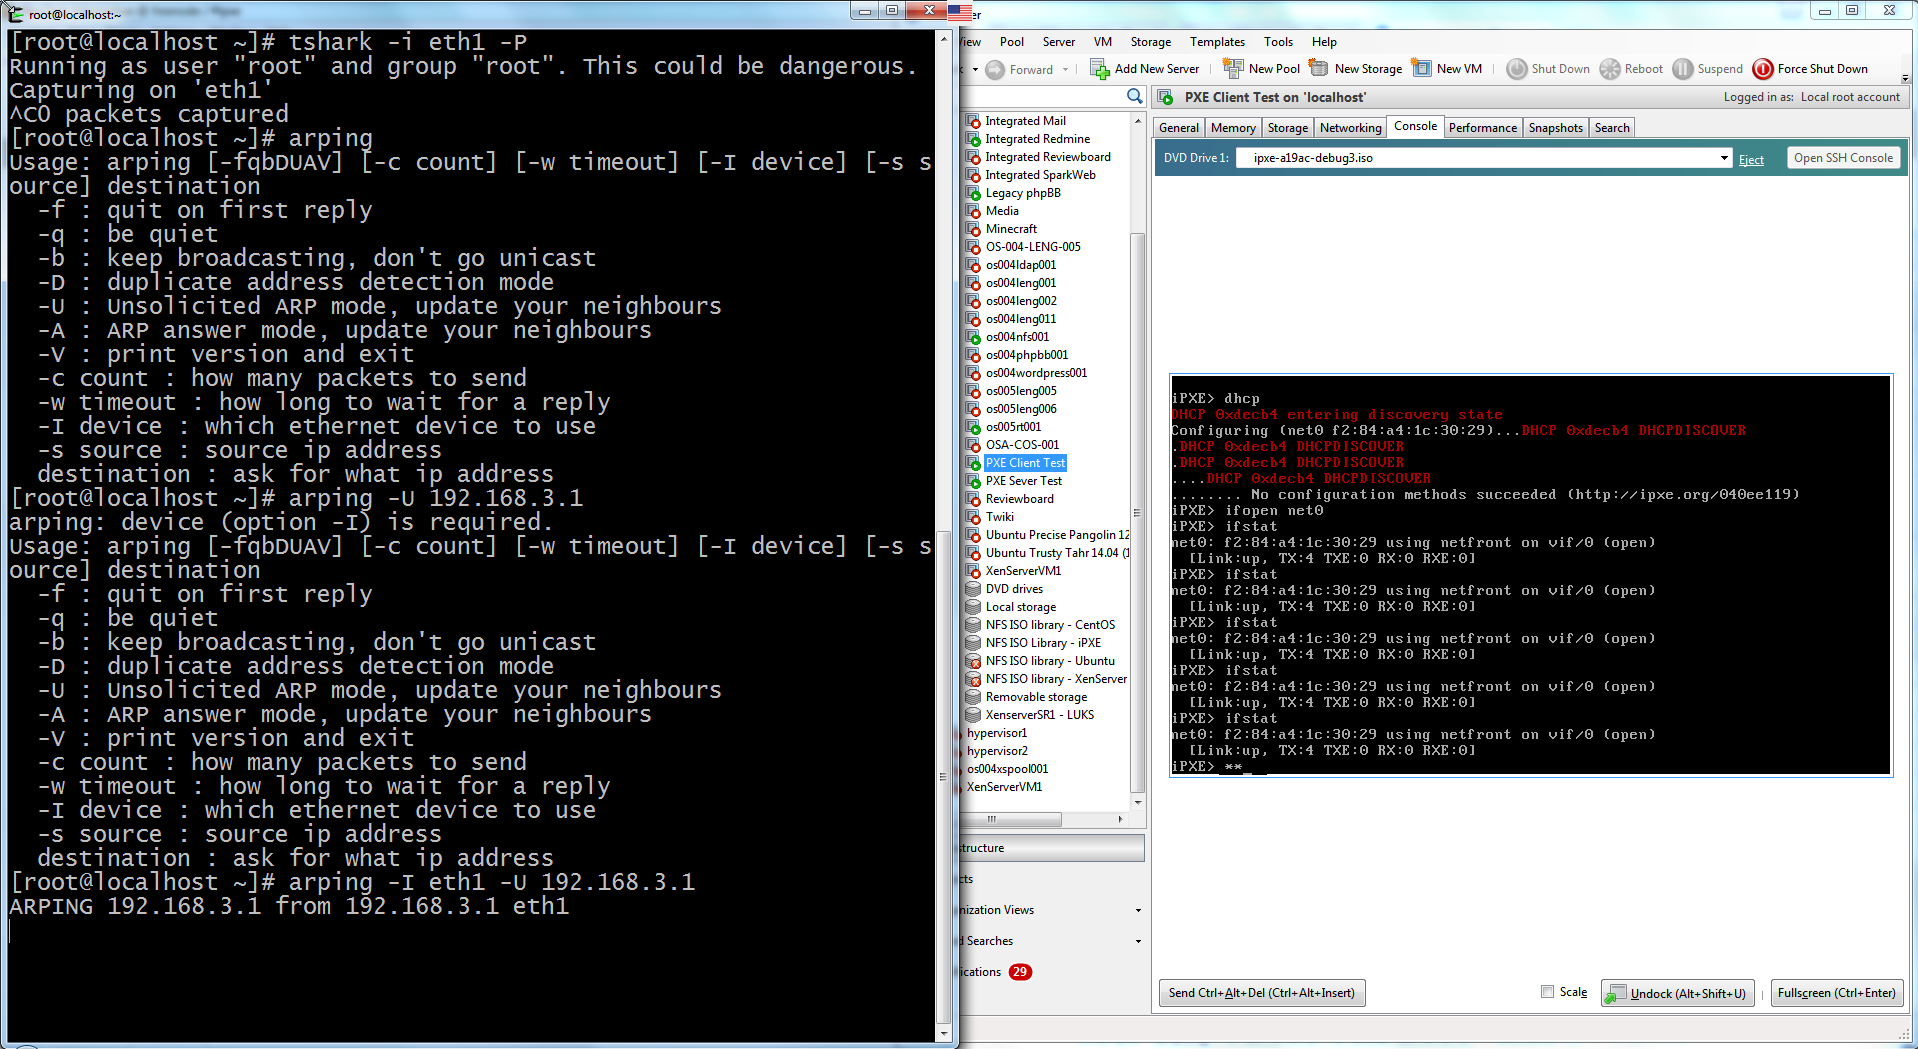Screen dimensions: 1918x1049
Task: Click the XenServerVM1 VM icon under Ubuntu Trusty
Action: coord(973,571)
